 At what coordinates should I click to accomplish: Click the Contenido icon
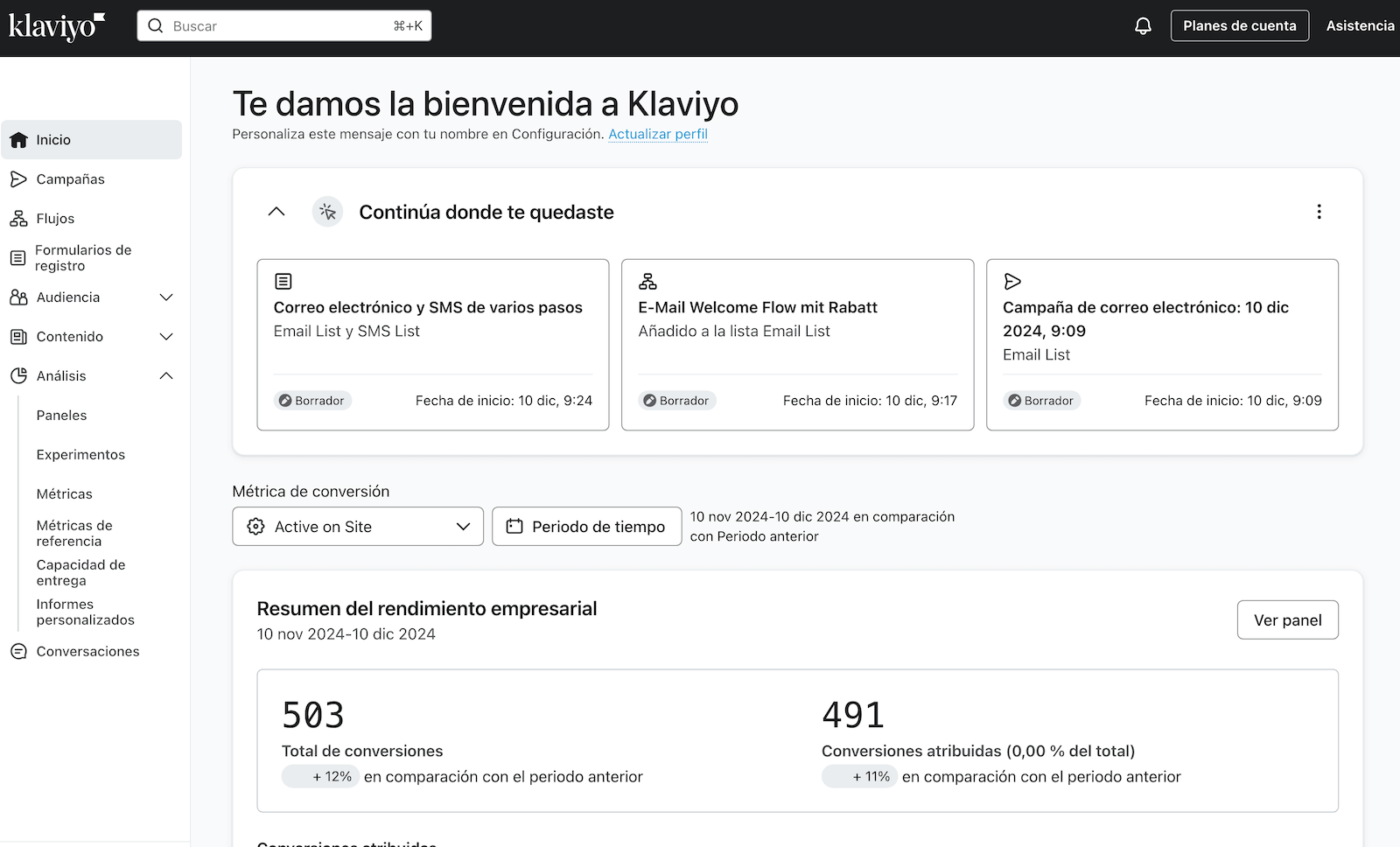[18, 337]
